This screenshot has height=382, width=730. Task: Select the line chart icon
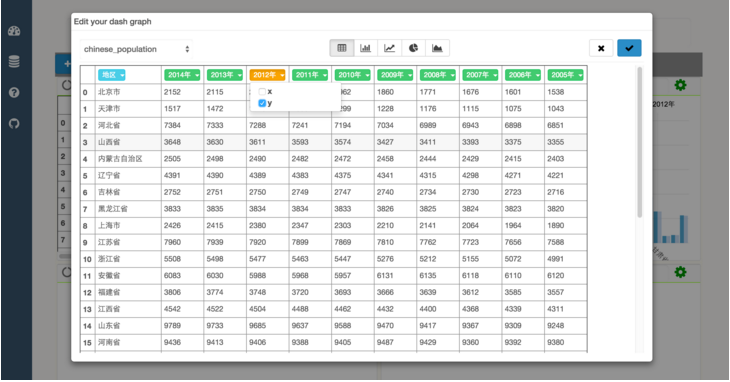click(x=390, y=48)
